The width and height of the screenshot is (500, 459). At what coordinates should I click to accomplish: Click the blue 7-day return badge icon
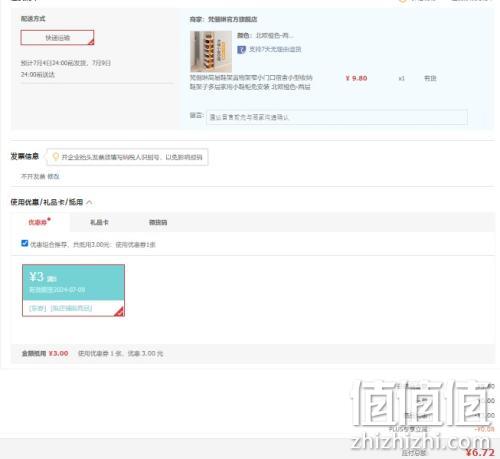241,50
